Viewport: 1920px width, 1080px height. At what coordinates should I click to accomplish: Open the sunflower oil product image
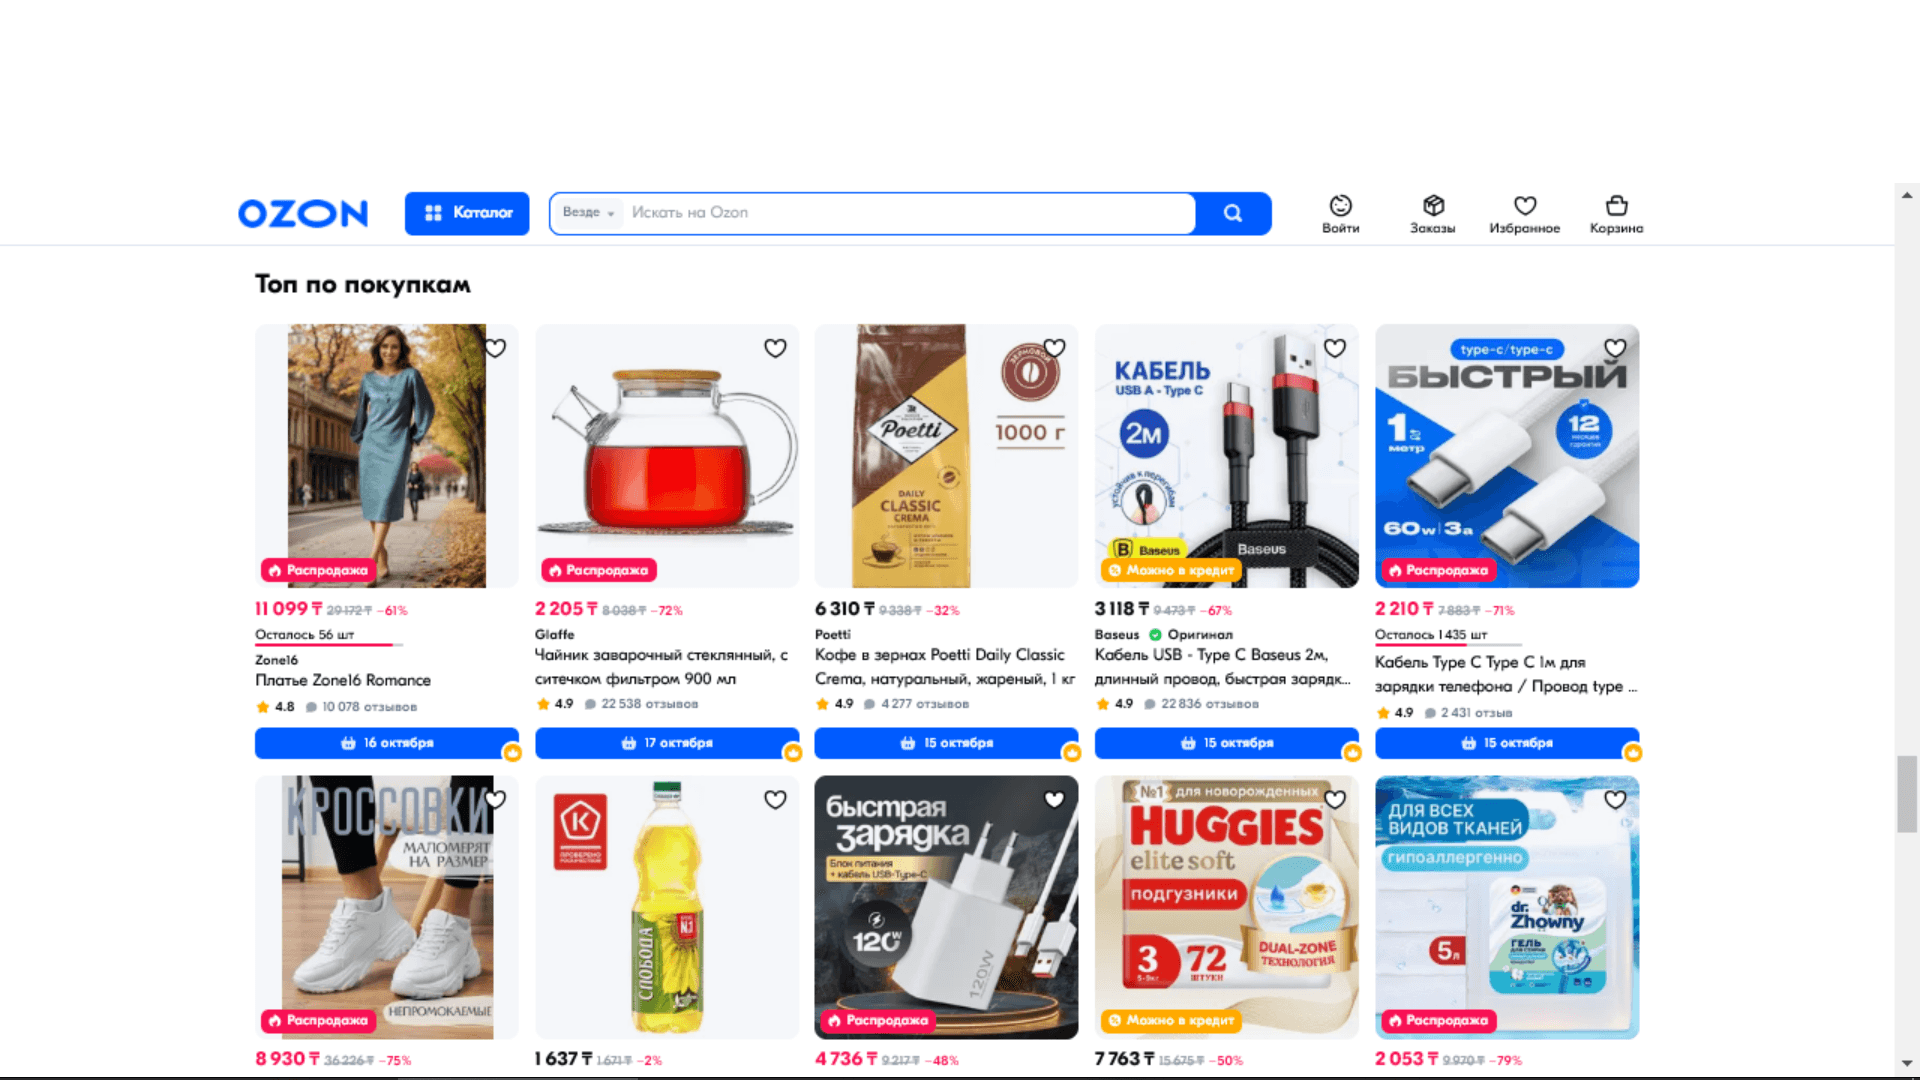point(667,907)
